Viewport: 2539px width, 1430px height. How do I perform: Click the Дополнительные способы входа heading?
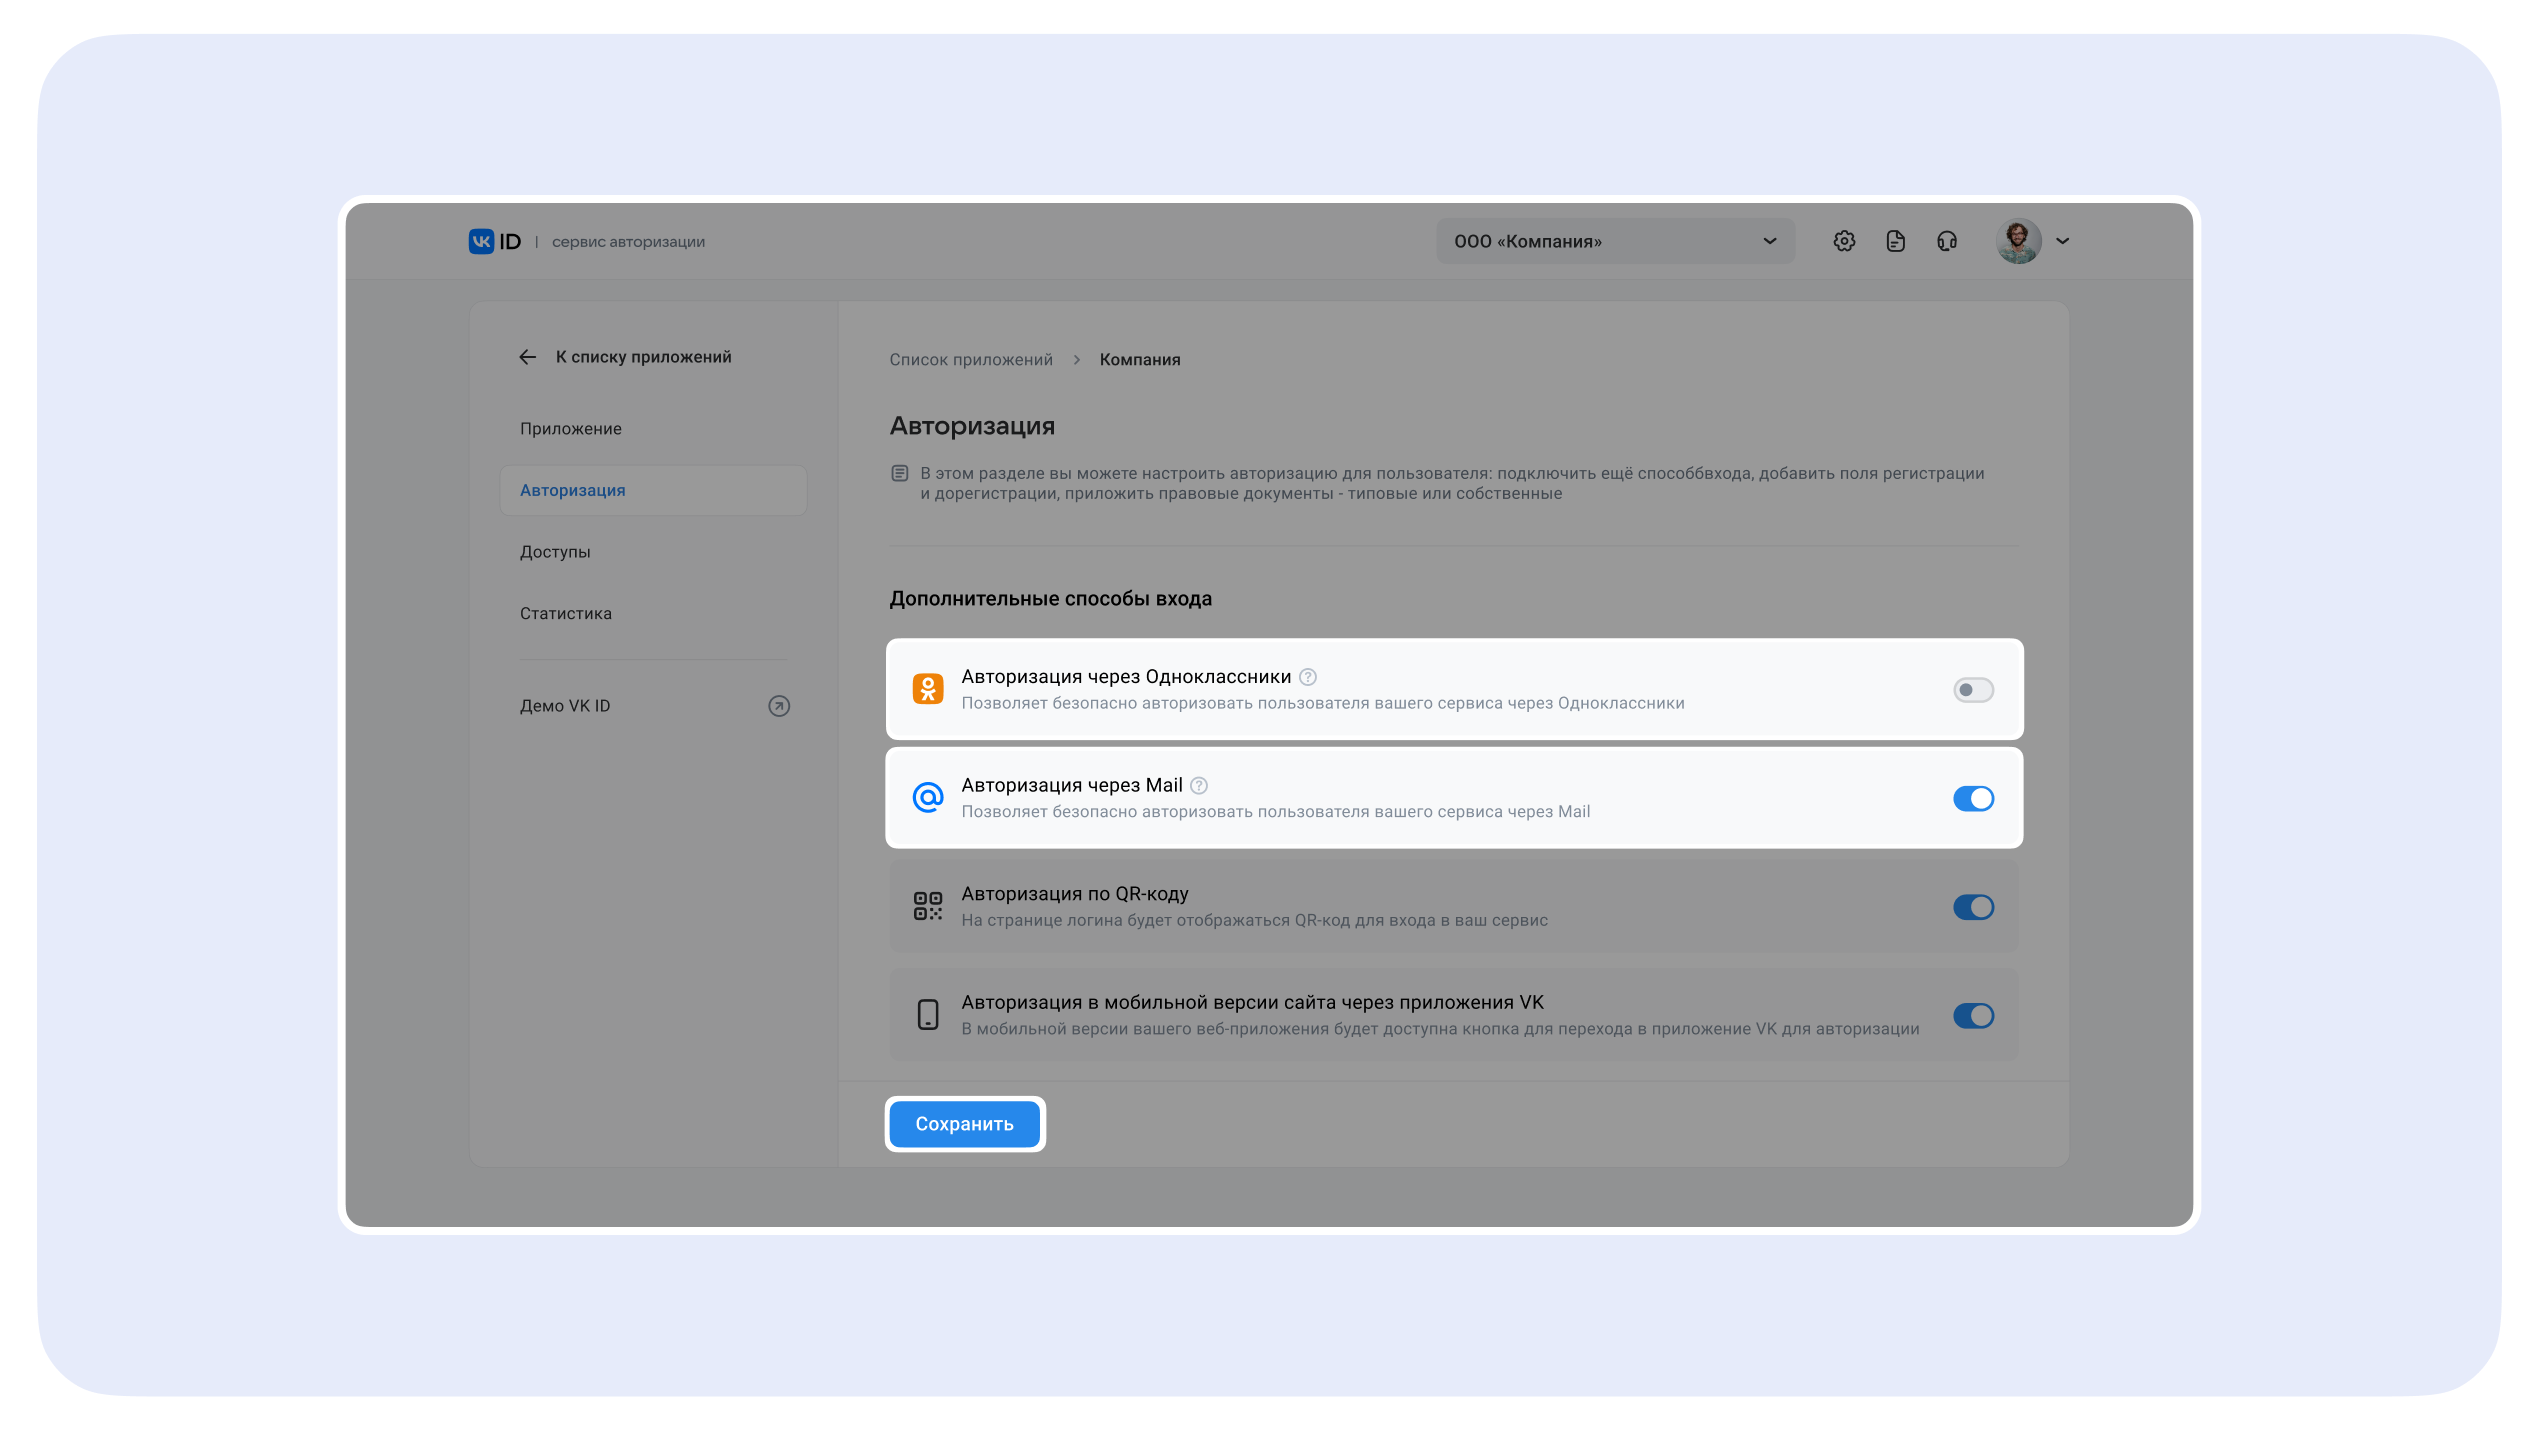(1050, 599)
